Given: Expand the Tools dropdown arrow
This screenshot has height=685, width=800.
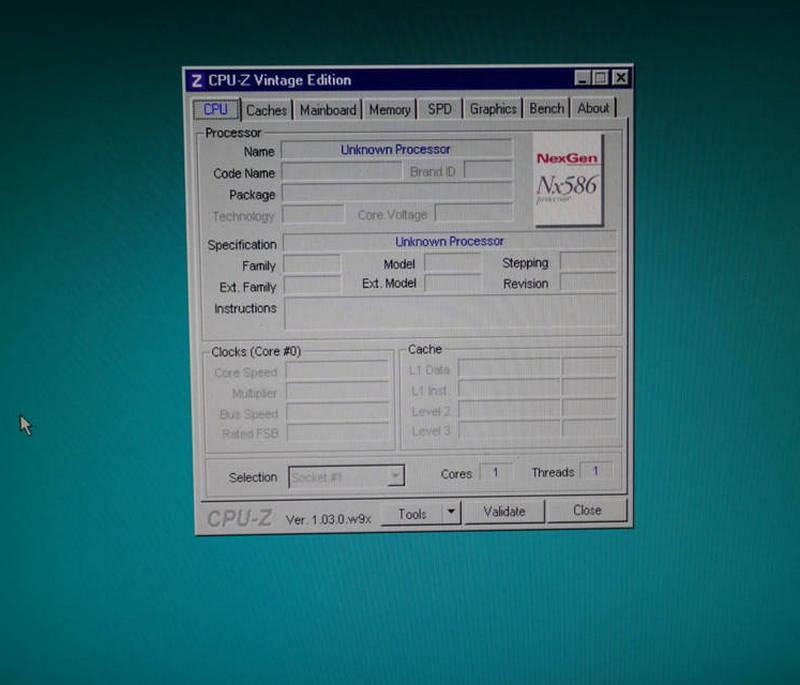Looking at the screenshot, I should [452, 512].
